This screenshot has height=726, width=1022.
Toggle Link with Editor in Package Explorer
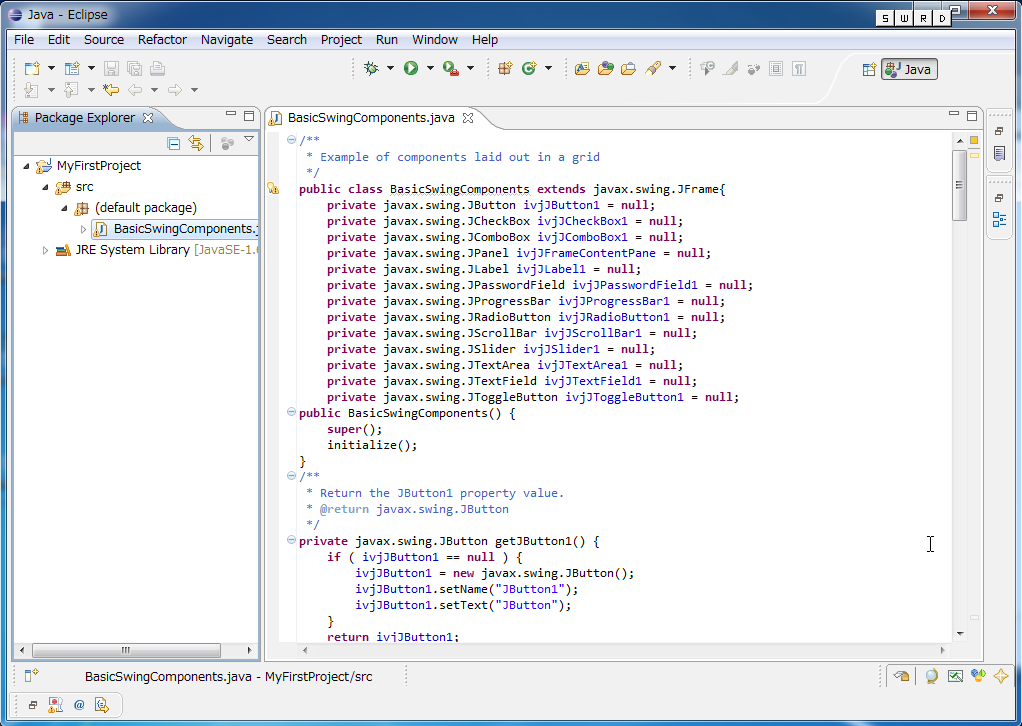coord(196,143)
